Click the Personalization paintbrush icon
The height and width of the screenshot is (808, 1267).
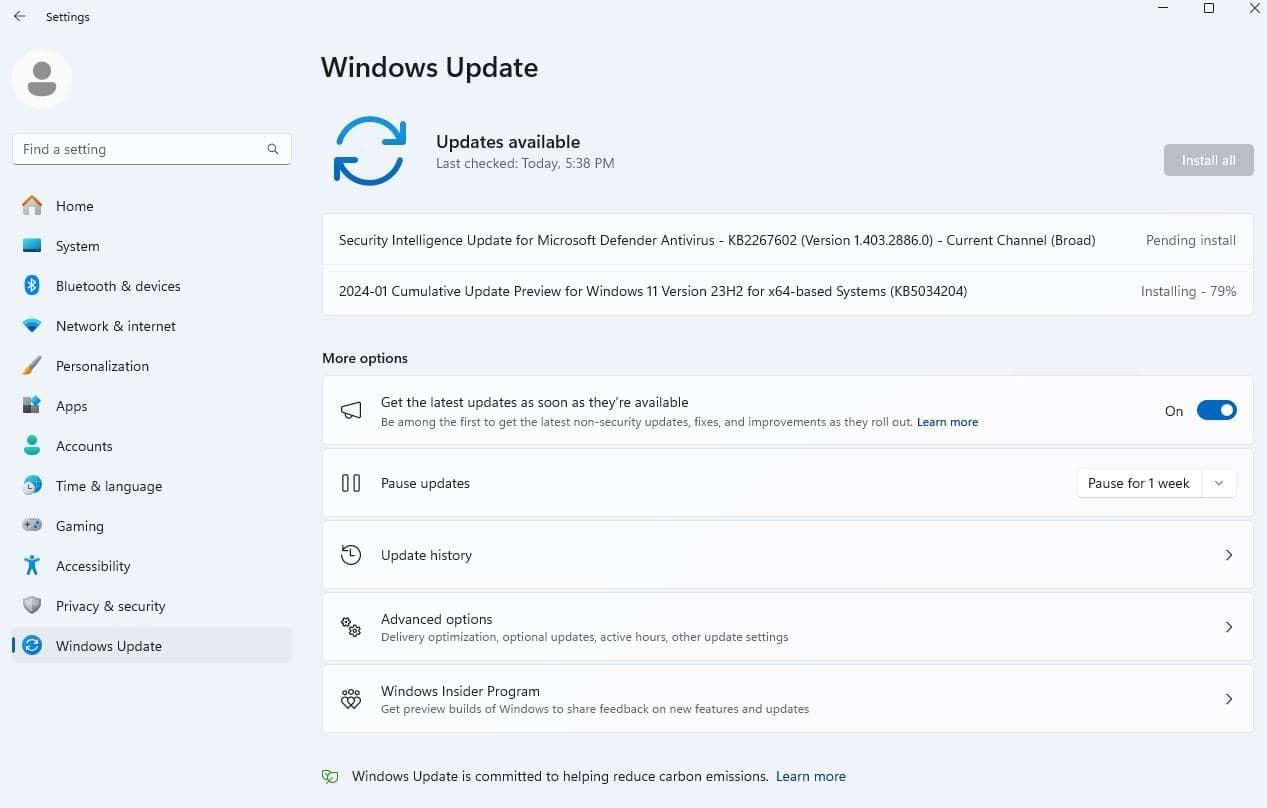(x=32, y=366)
